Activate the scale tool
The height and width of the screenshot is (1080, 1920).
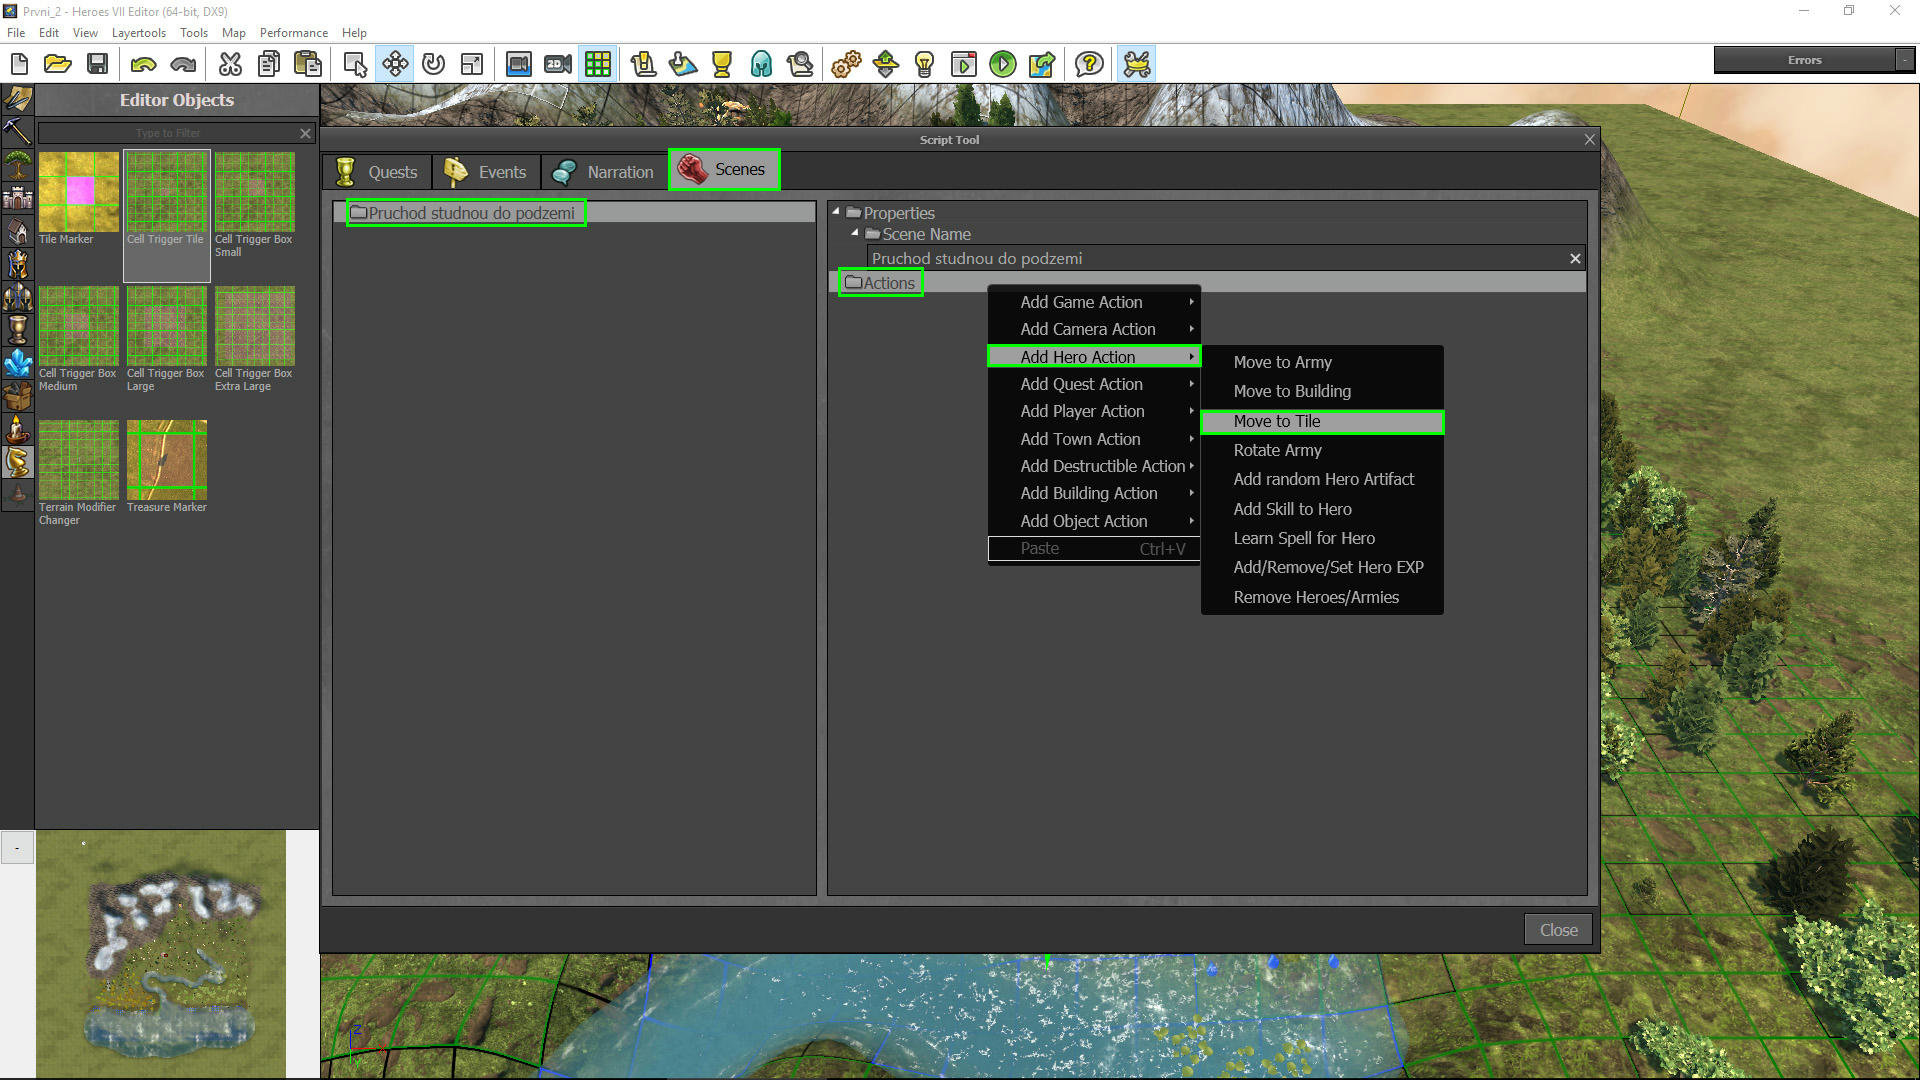(x=472, y=64)
